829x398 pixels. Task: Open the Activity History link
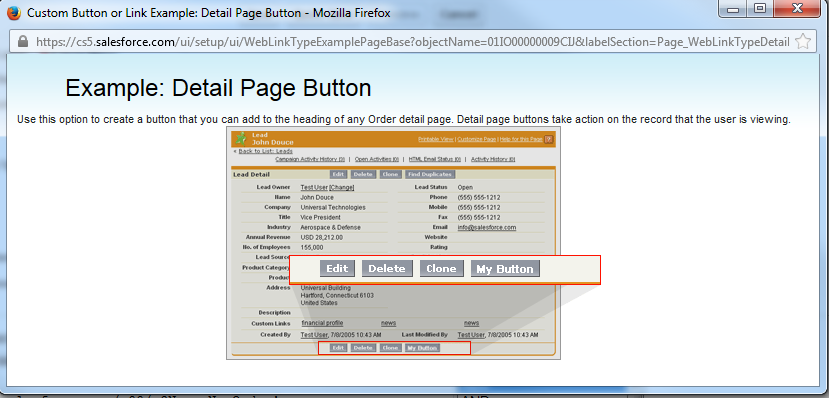[493, 159]
